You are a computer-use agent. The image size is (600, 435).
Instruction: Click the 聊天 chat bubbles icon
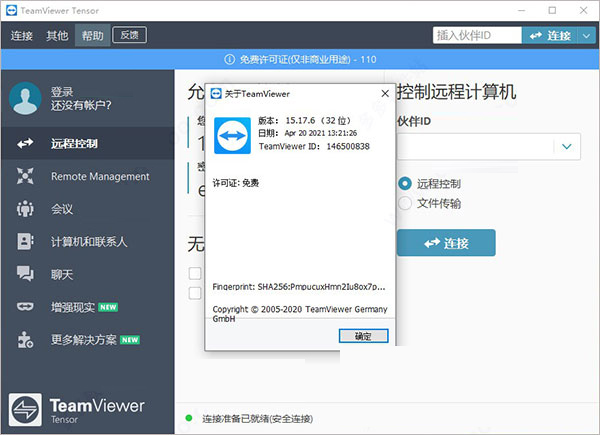click(x=25, y=274)
